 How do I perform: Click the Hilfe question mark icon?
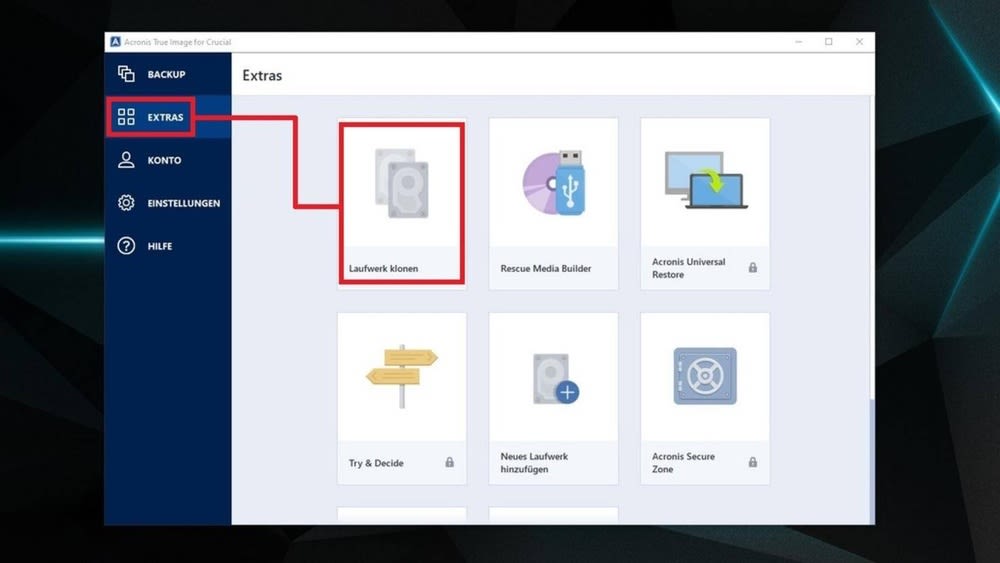tap(126, 245)
